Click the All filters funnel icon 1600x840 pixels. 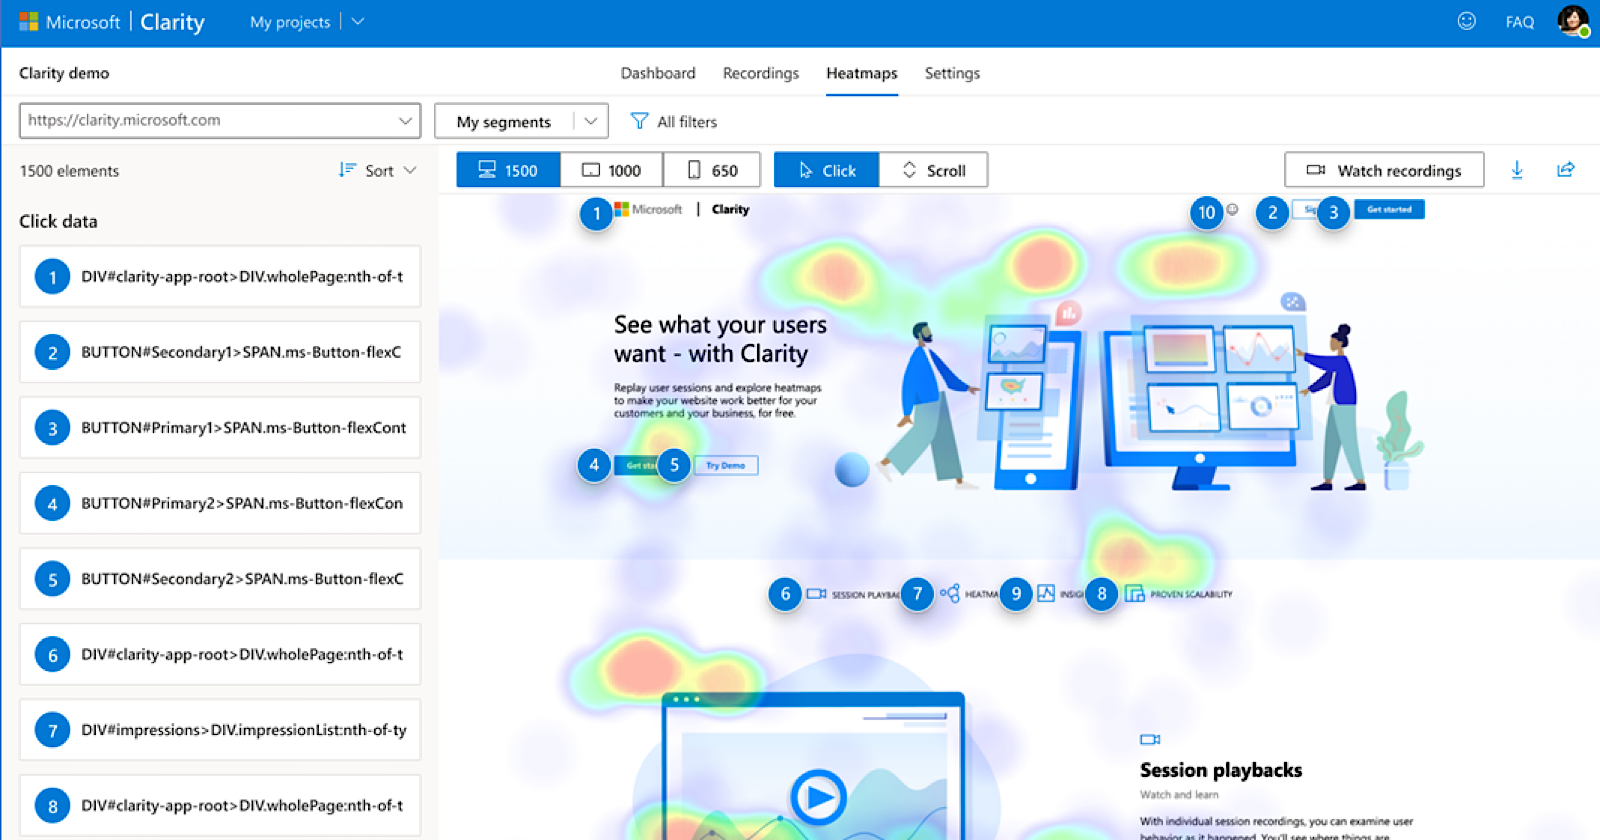[x=639, y=121]
